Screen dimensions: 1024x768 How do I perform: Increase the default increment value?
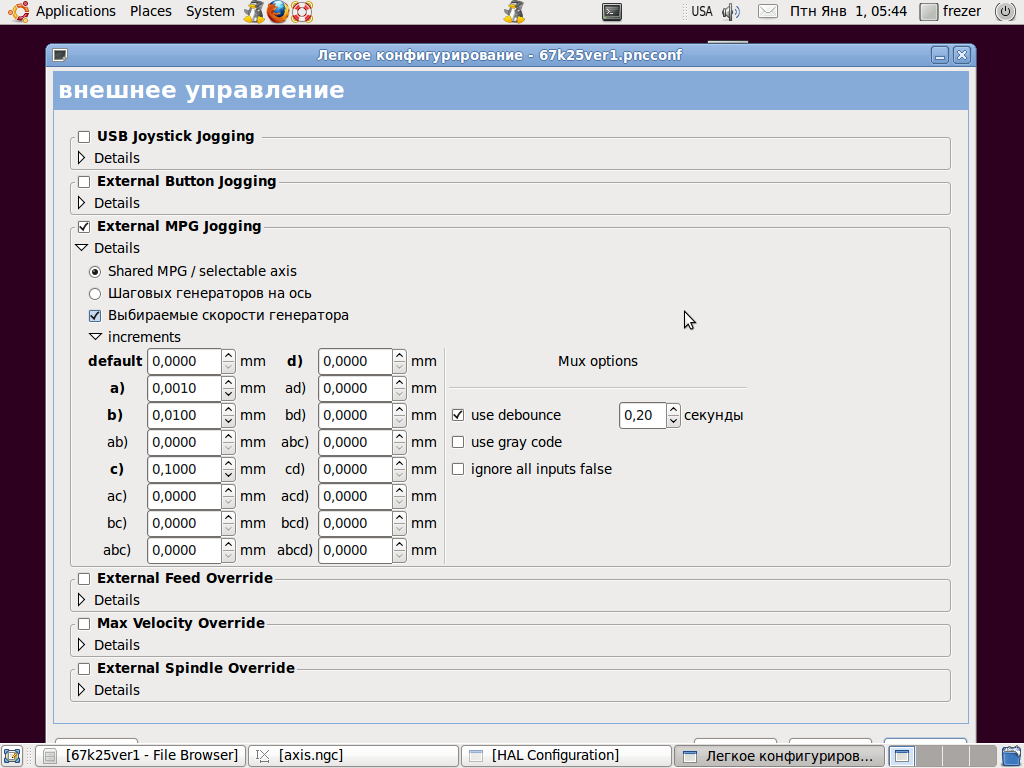[x=228, y=356]
